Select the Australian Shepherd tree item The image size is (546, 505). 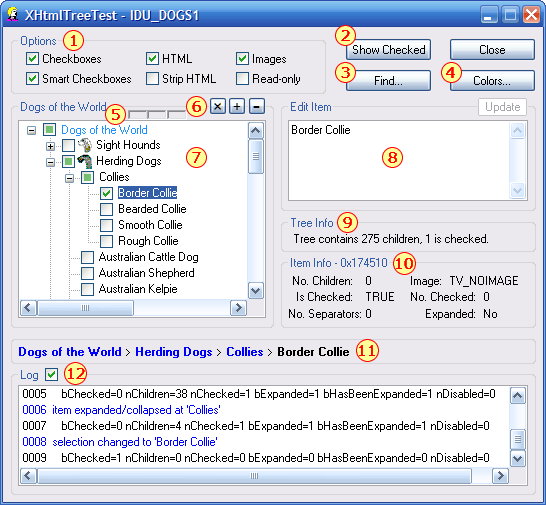pyautogui.click(x=146, y=273)
